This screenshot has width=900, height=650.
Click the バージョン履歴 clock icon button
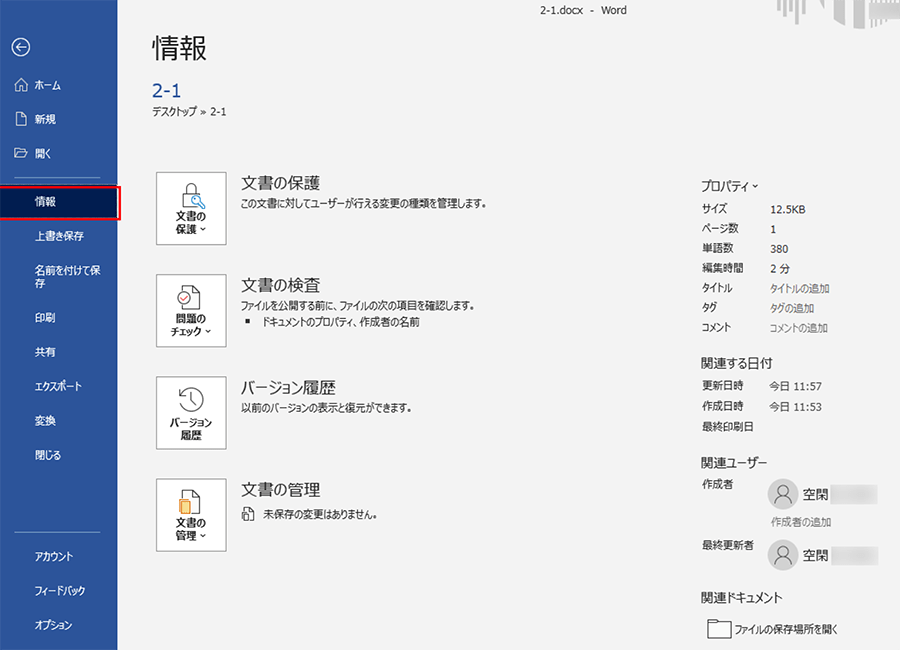pyautogui.click(x=191, y=415)
